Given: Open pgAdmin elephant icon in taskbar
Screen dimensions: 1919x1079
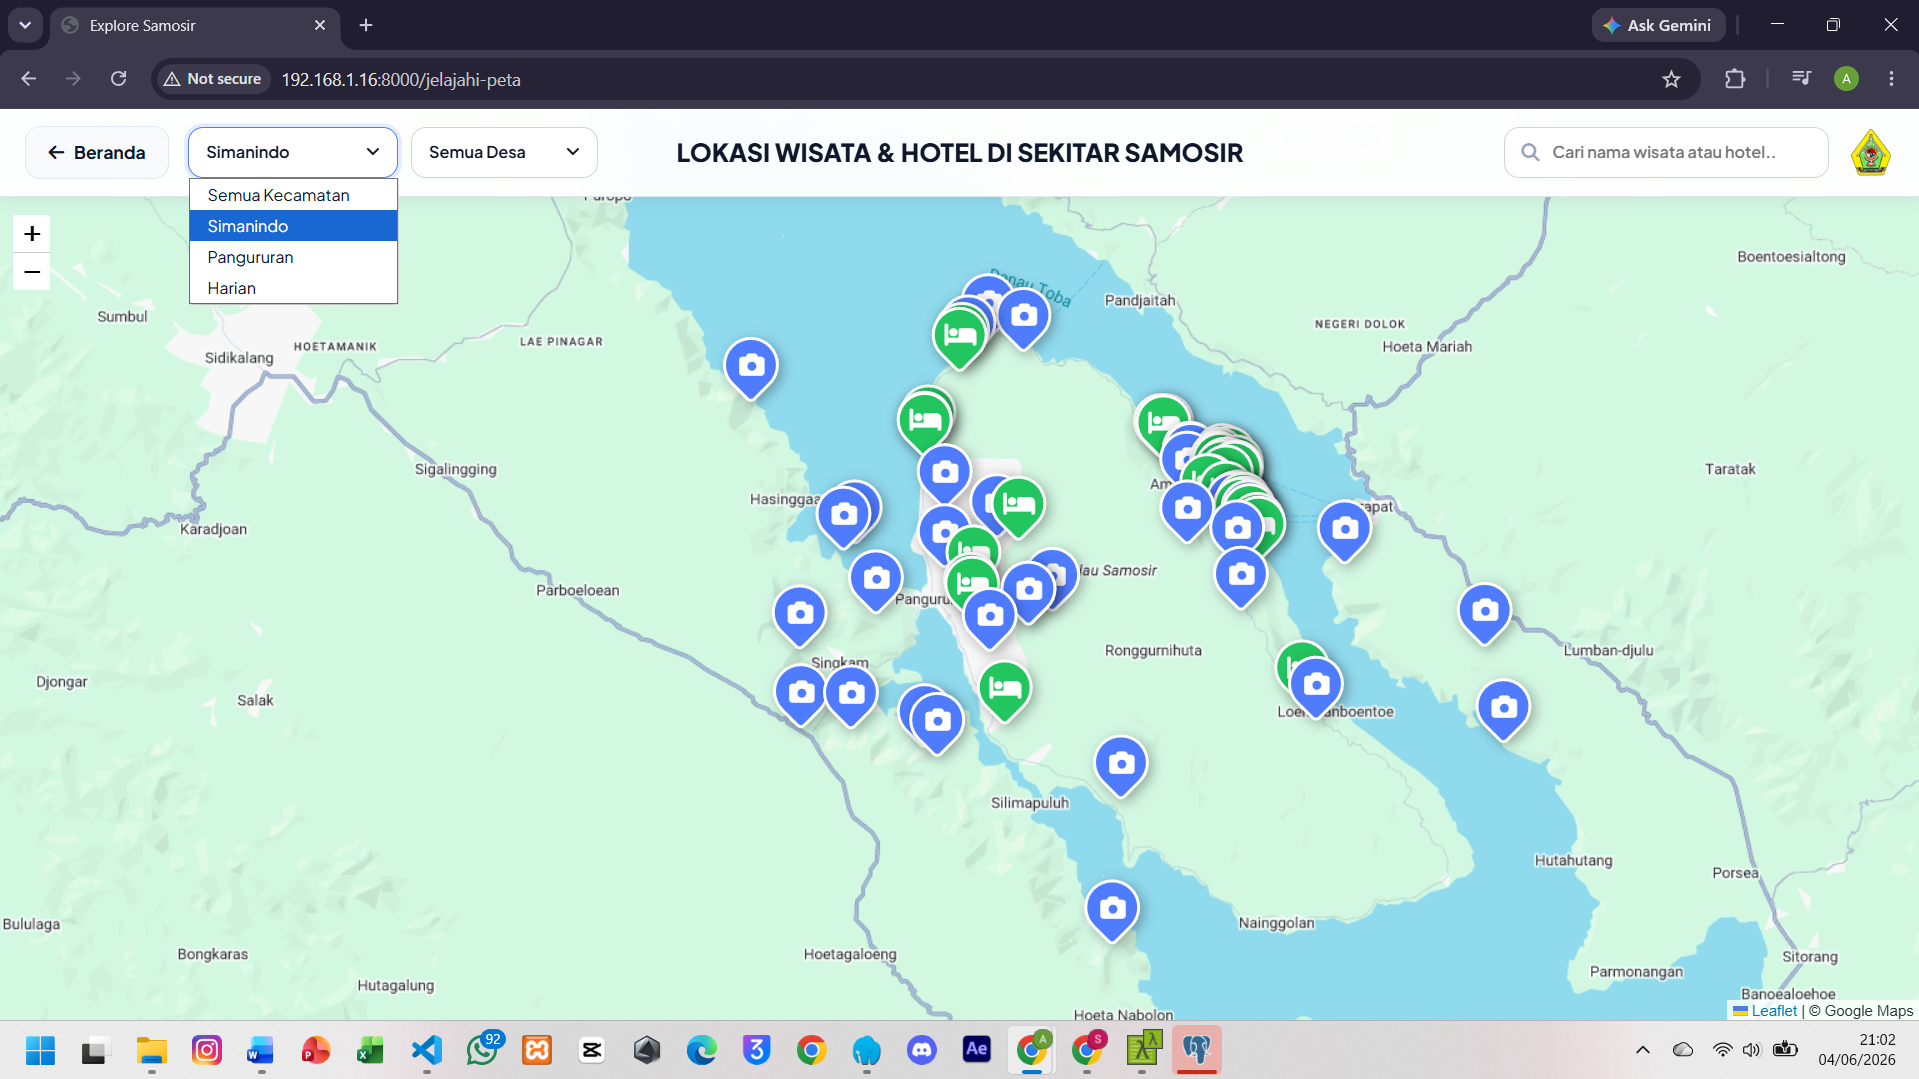Looking at the screenshot, I should (x=1196, y=1050).
